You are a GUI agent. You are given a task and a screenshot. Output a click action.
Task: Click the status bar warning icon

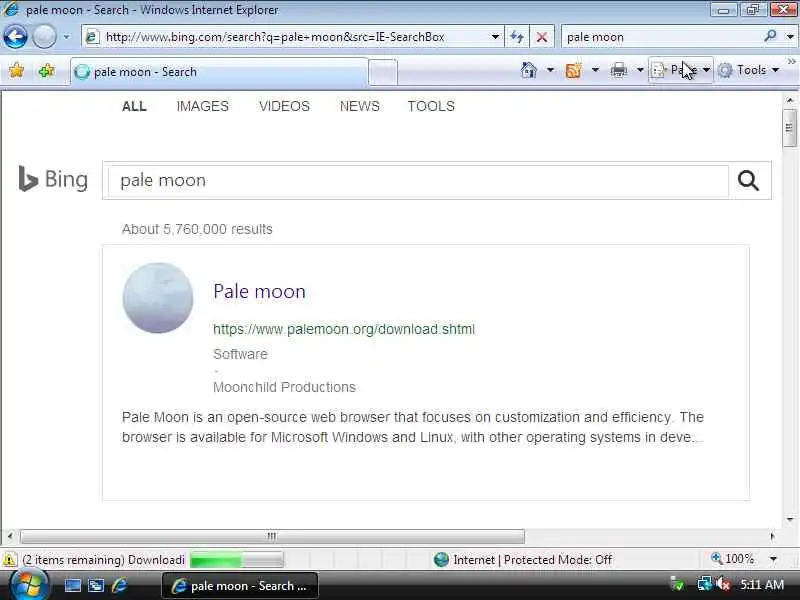coord(10,560)
